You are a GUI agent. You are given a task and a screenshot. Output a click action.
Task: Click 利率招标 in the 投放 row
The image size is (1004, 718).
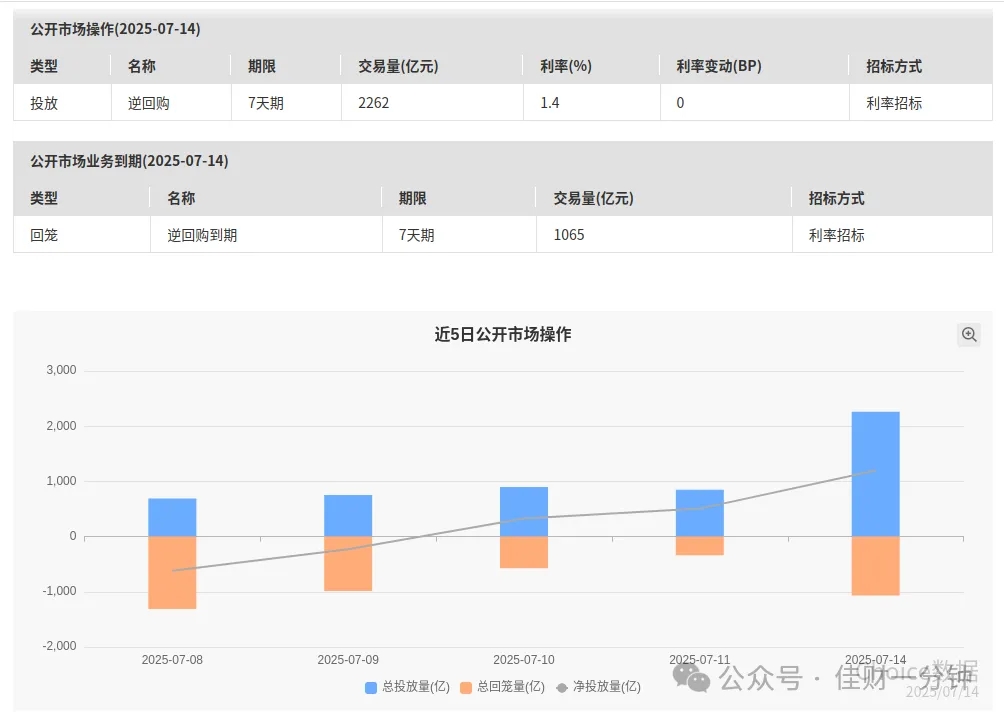pos(894,102)
